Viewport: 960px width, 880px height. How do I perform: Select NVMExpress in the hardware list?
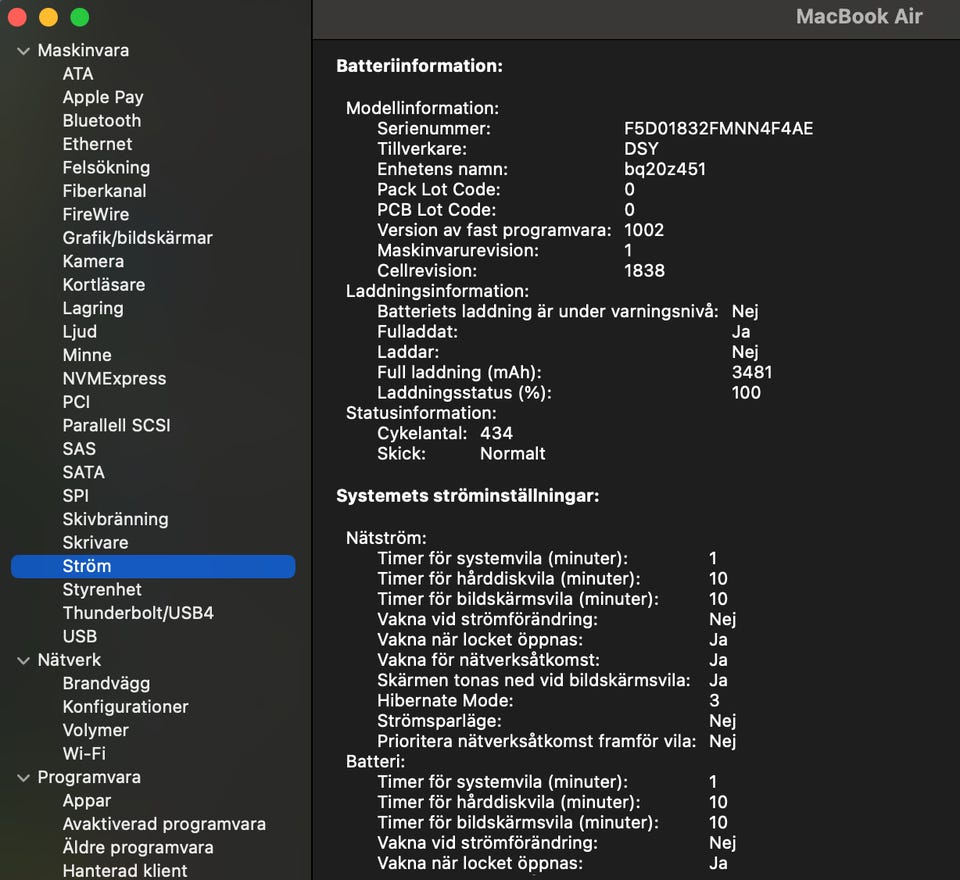tap(114, 378)
